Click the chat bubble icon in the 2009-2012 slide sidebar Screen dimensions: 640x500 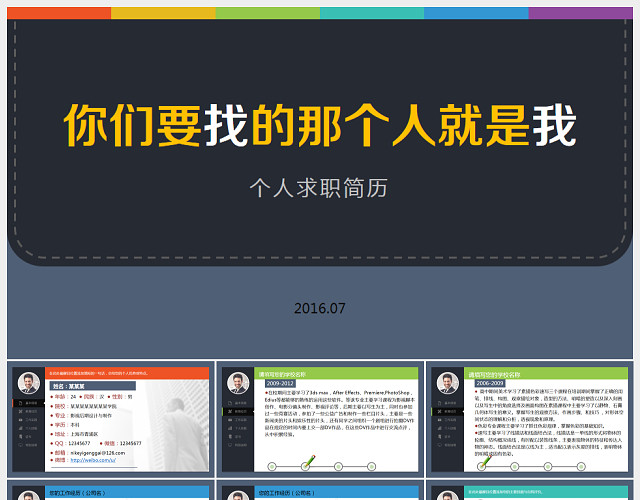(x=230, y=445)
